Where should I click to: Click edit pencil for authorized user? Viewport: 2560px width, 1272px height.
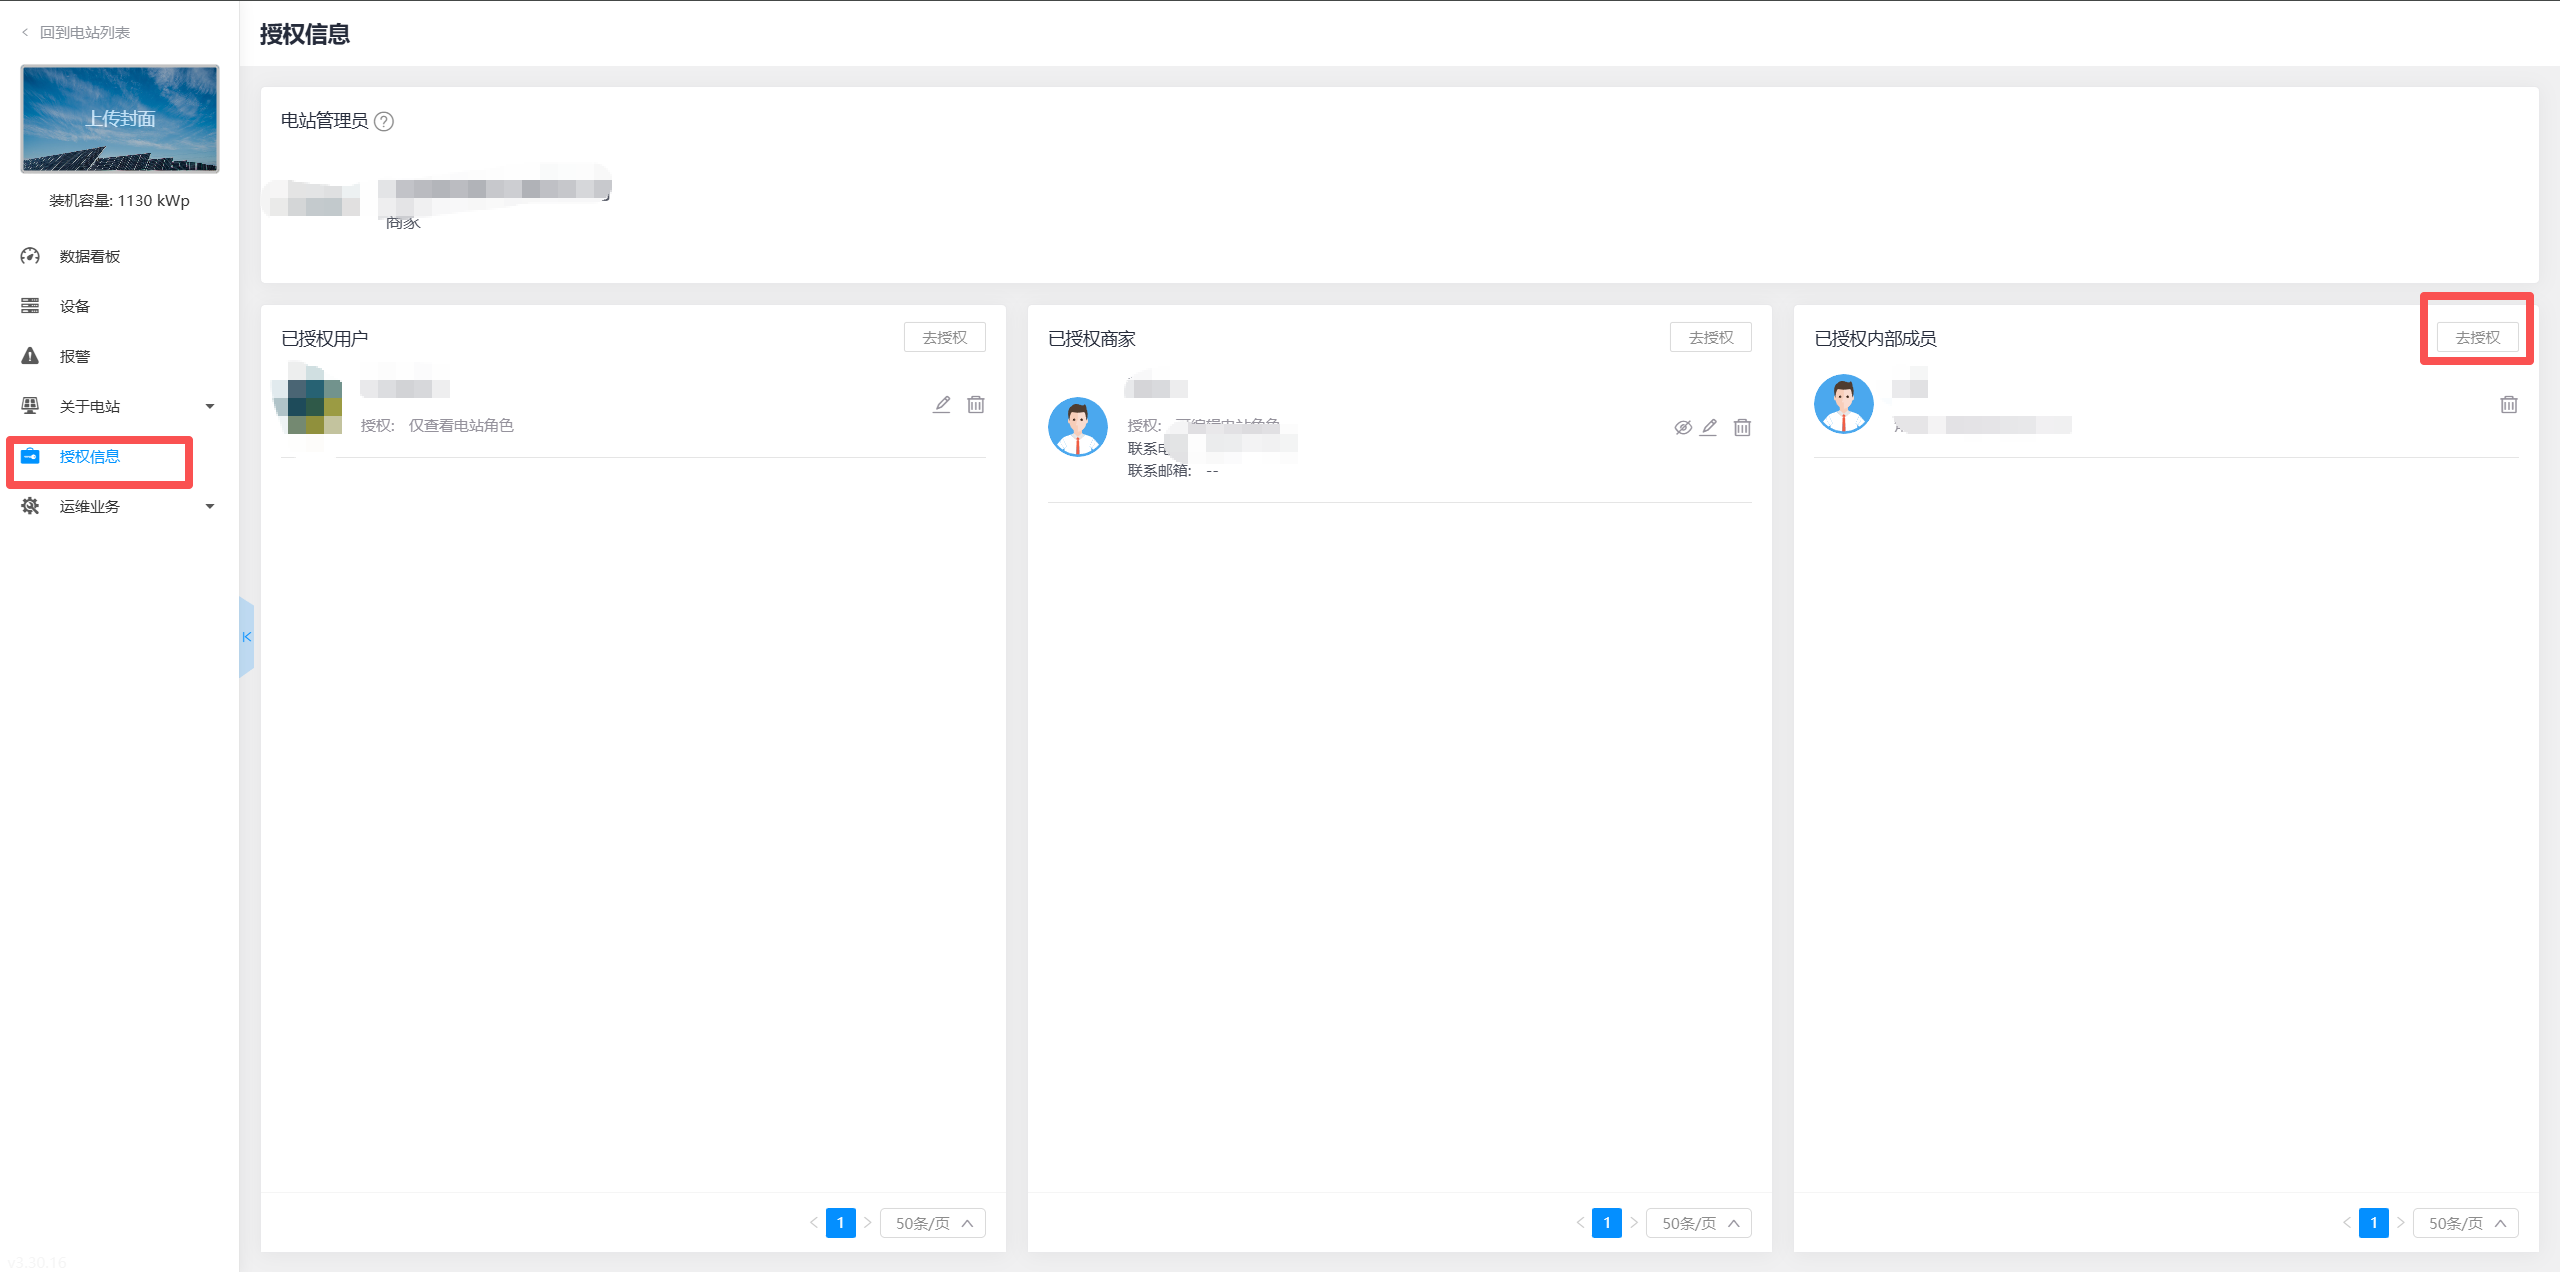942,404
